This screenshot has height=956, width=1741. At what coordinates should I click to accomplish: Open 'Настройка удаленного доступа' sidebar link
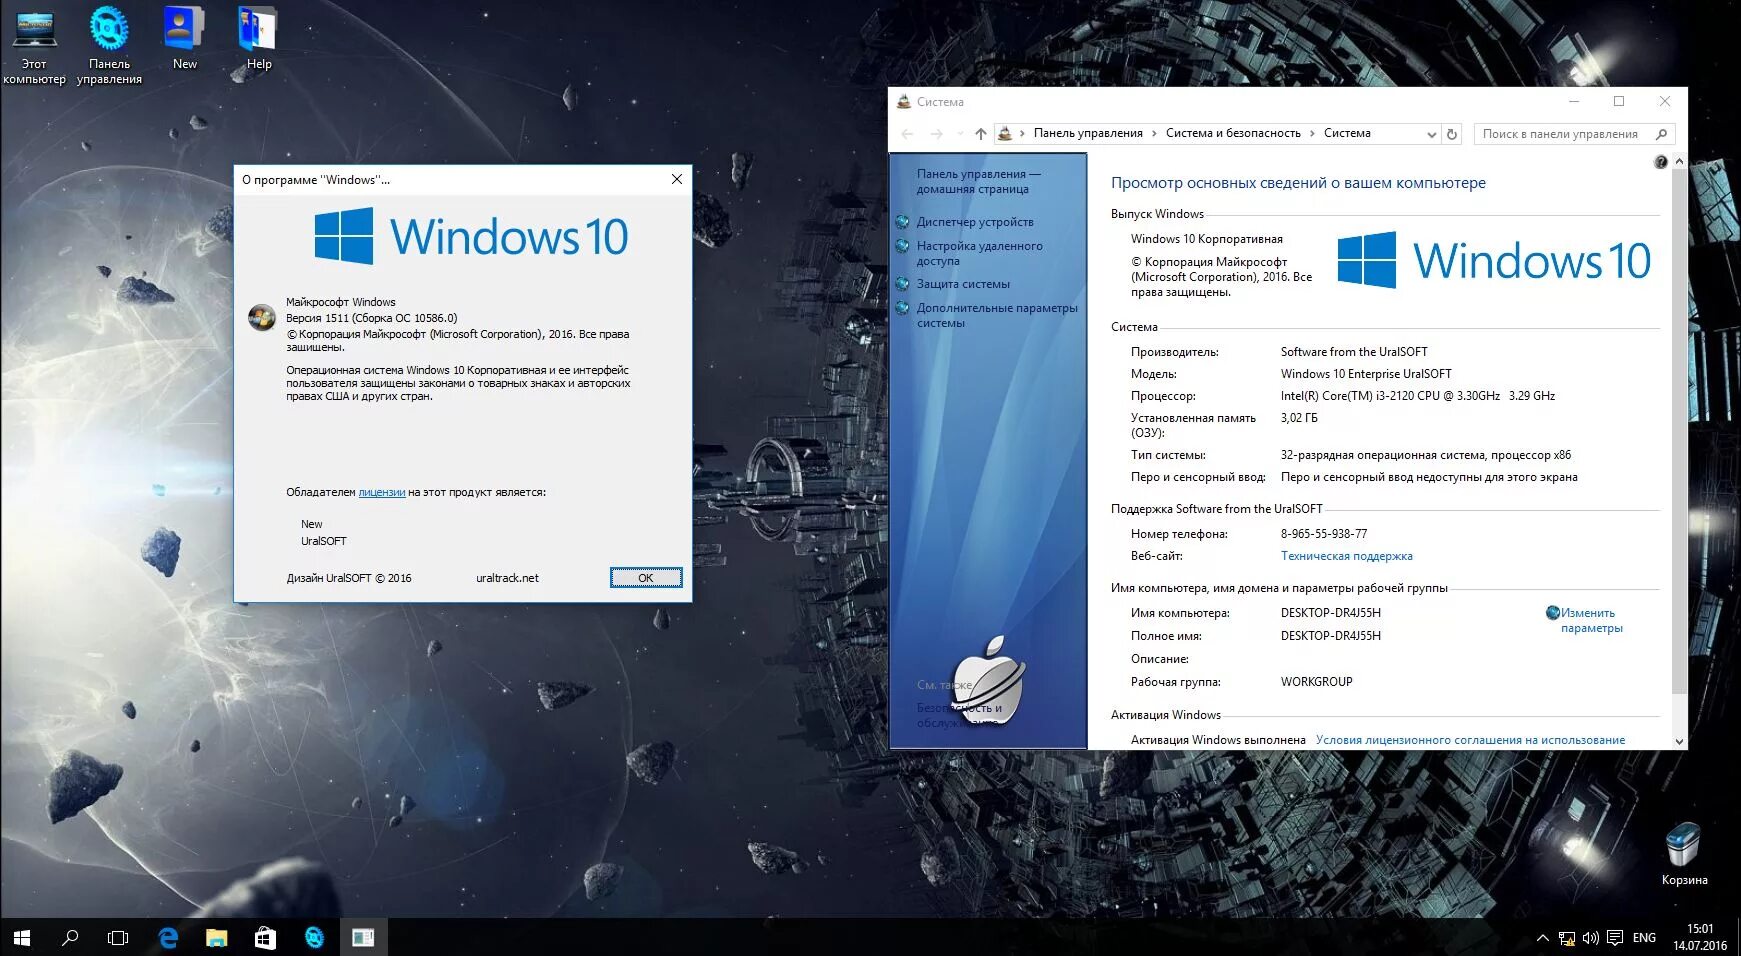pyautogui.click(x=979, y=253)
